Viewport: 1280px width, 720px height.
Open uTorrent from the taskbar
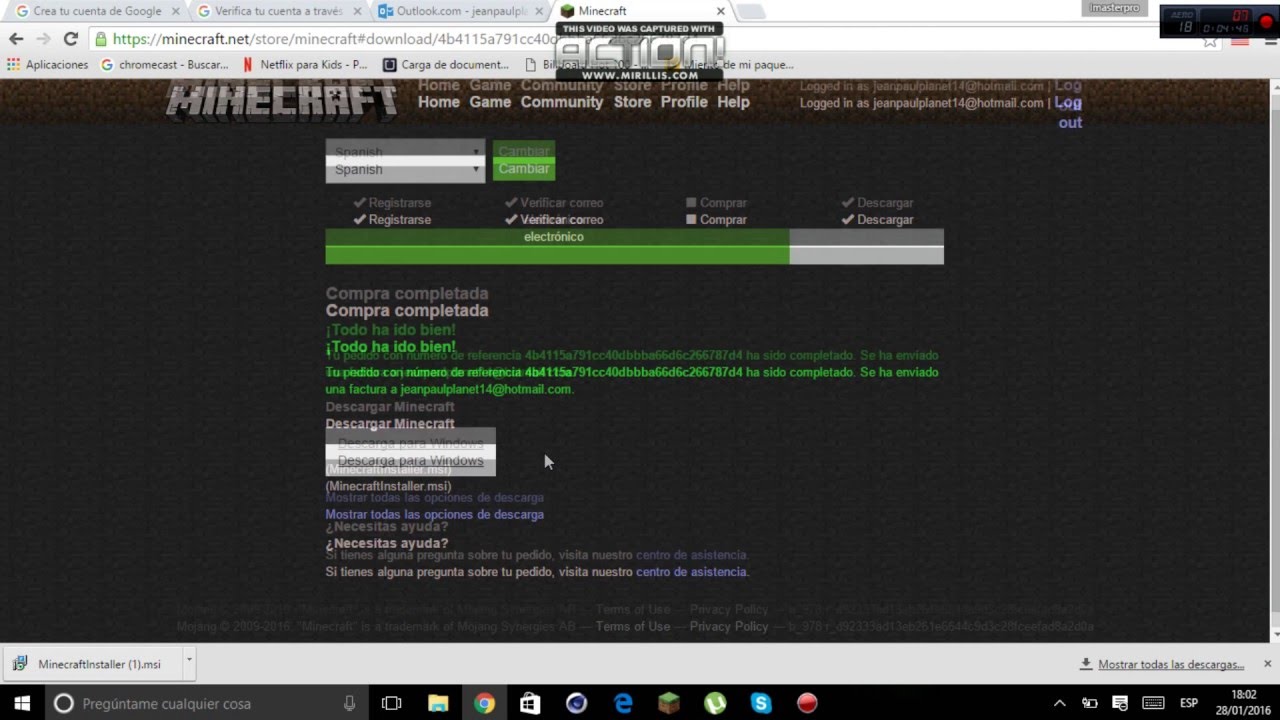click(715, 703)
